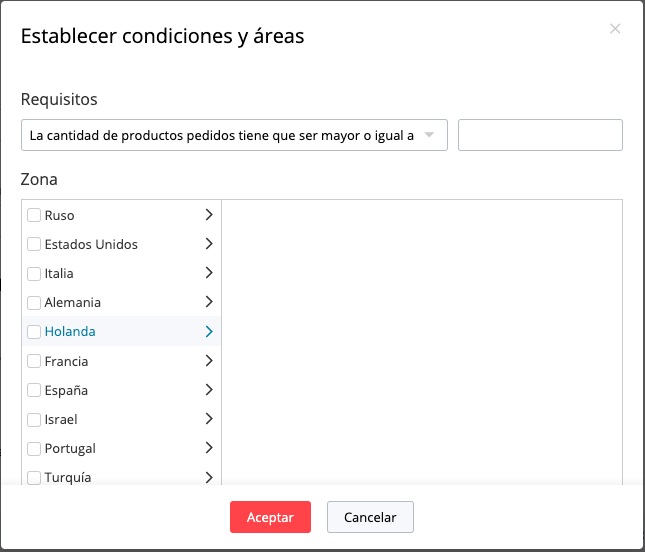
Task: Check the Estados Unidos checkbox
Action: (34, 244)
